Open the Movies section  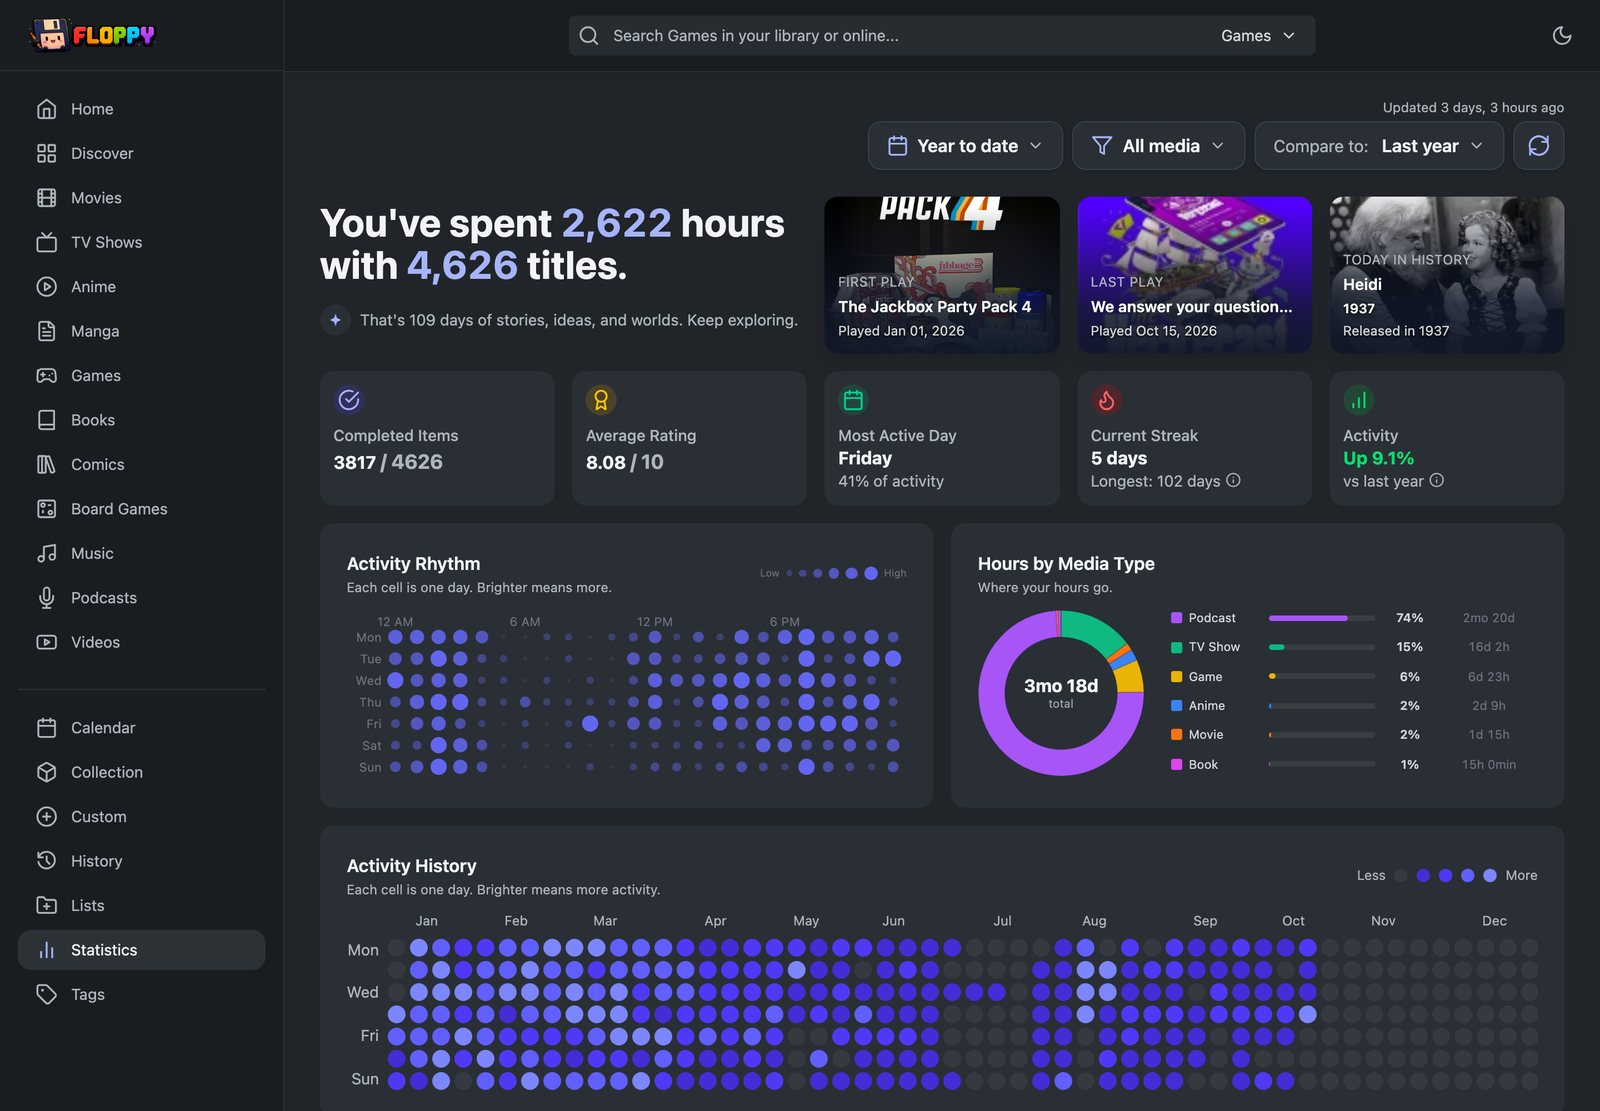click(141, 198)
